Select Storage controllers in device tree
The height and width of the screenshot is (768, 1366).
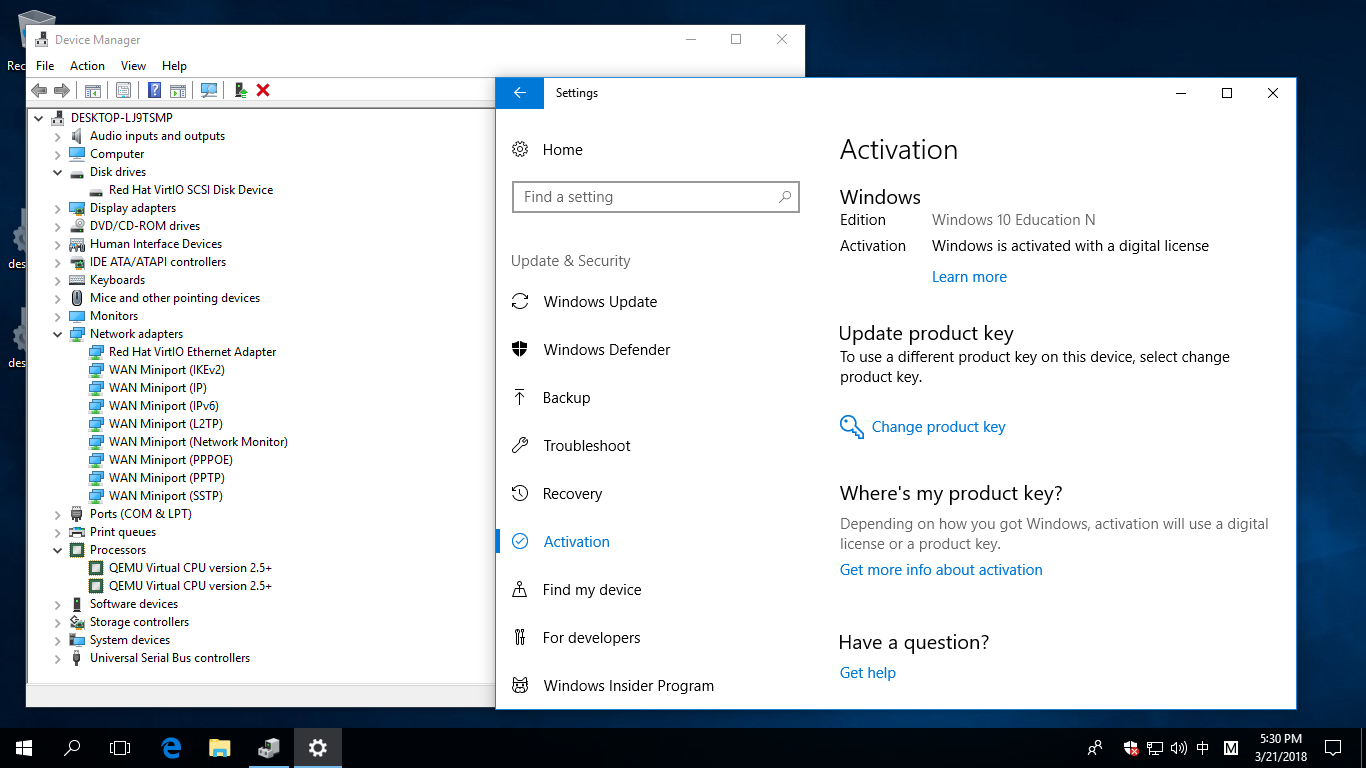(x=139, y=622)
